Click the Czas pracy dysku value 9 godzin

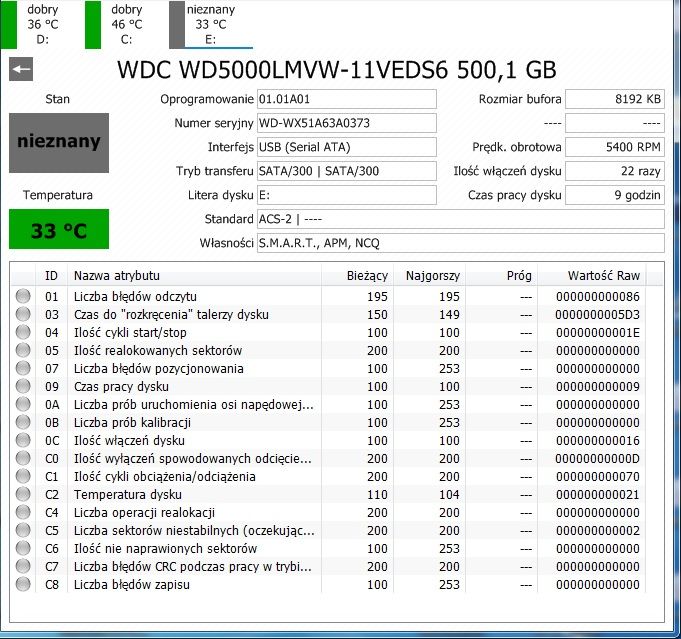coord(615,195)
